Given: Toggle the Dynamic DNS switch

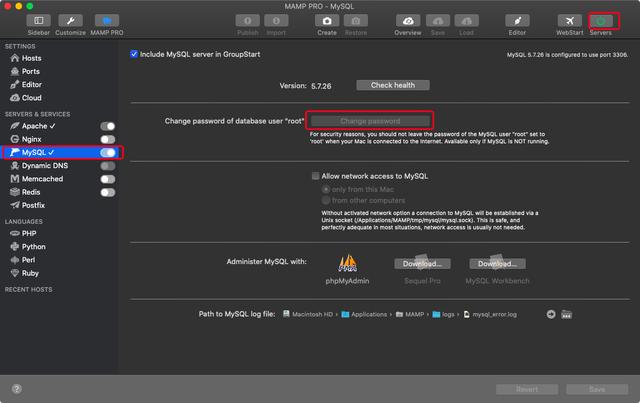Looking at the screenshot, I should pyautogui.click(x=108, y=166).
